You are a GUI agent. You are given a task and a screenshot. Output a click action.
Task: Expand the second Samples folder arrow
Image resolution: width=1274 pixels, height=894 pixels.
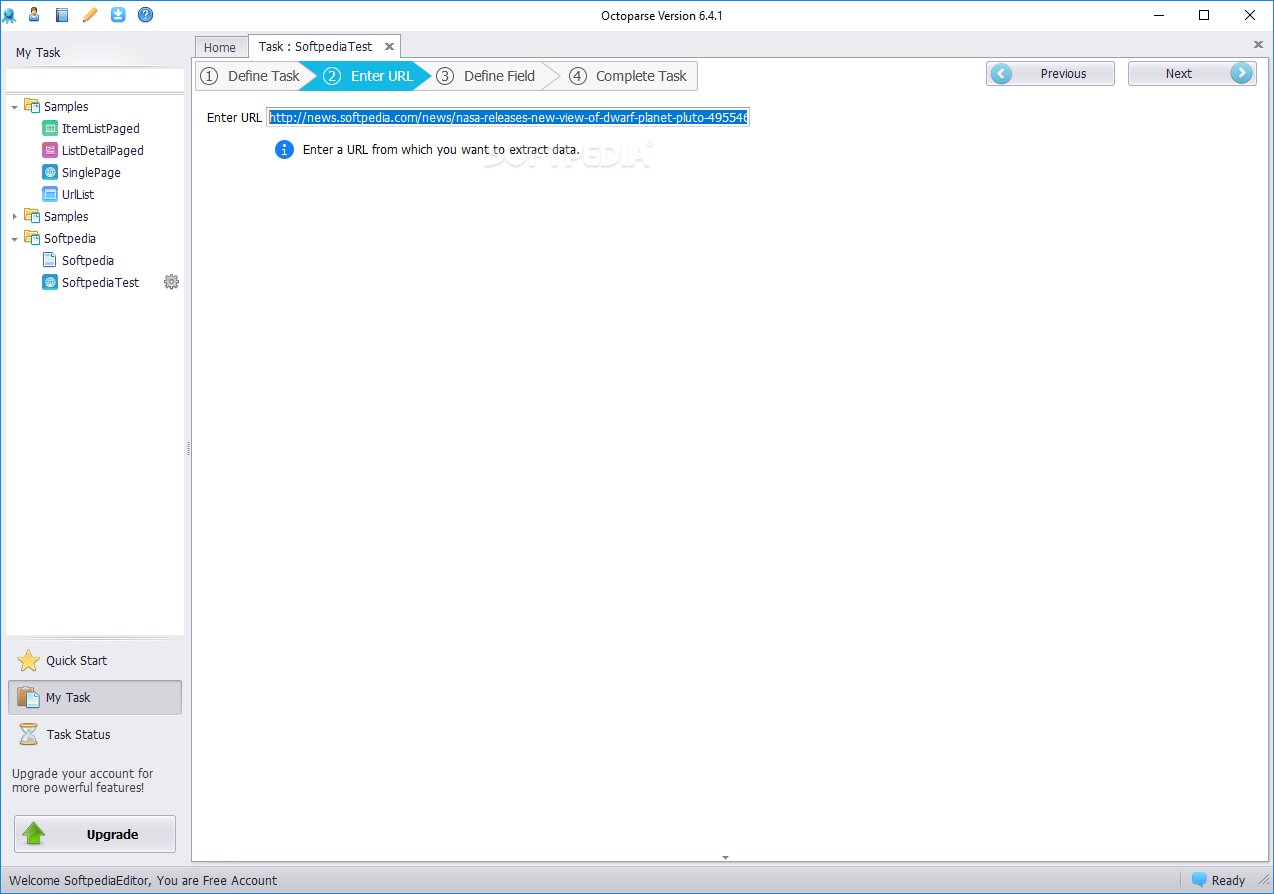(x=14, y=216)
